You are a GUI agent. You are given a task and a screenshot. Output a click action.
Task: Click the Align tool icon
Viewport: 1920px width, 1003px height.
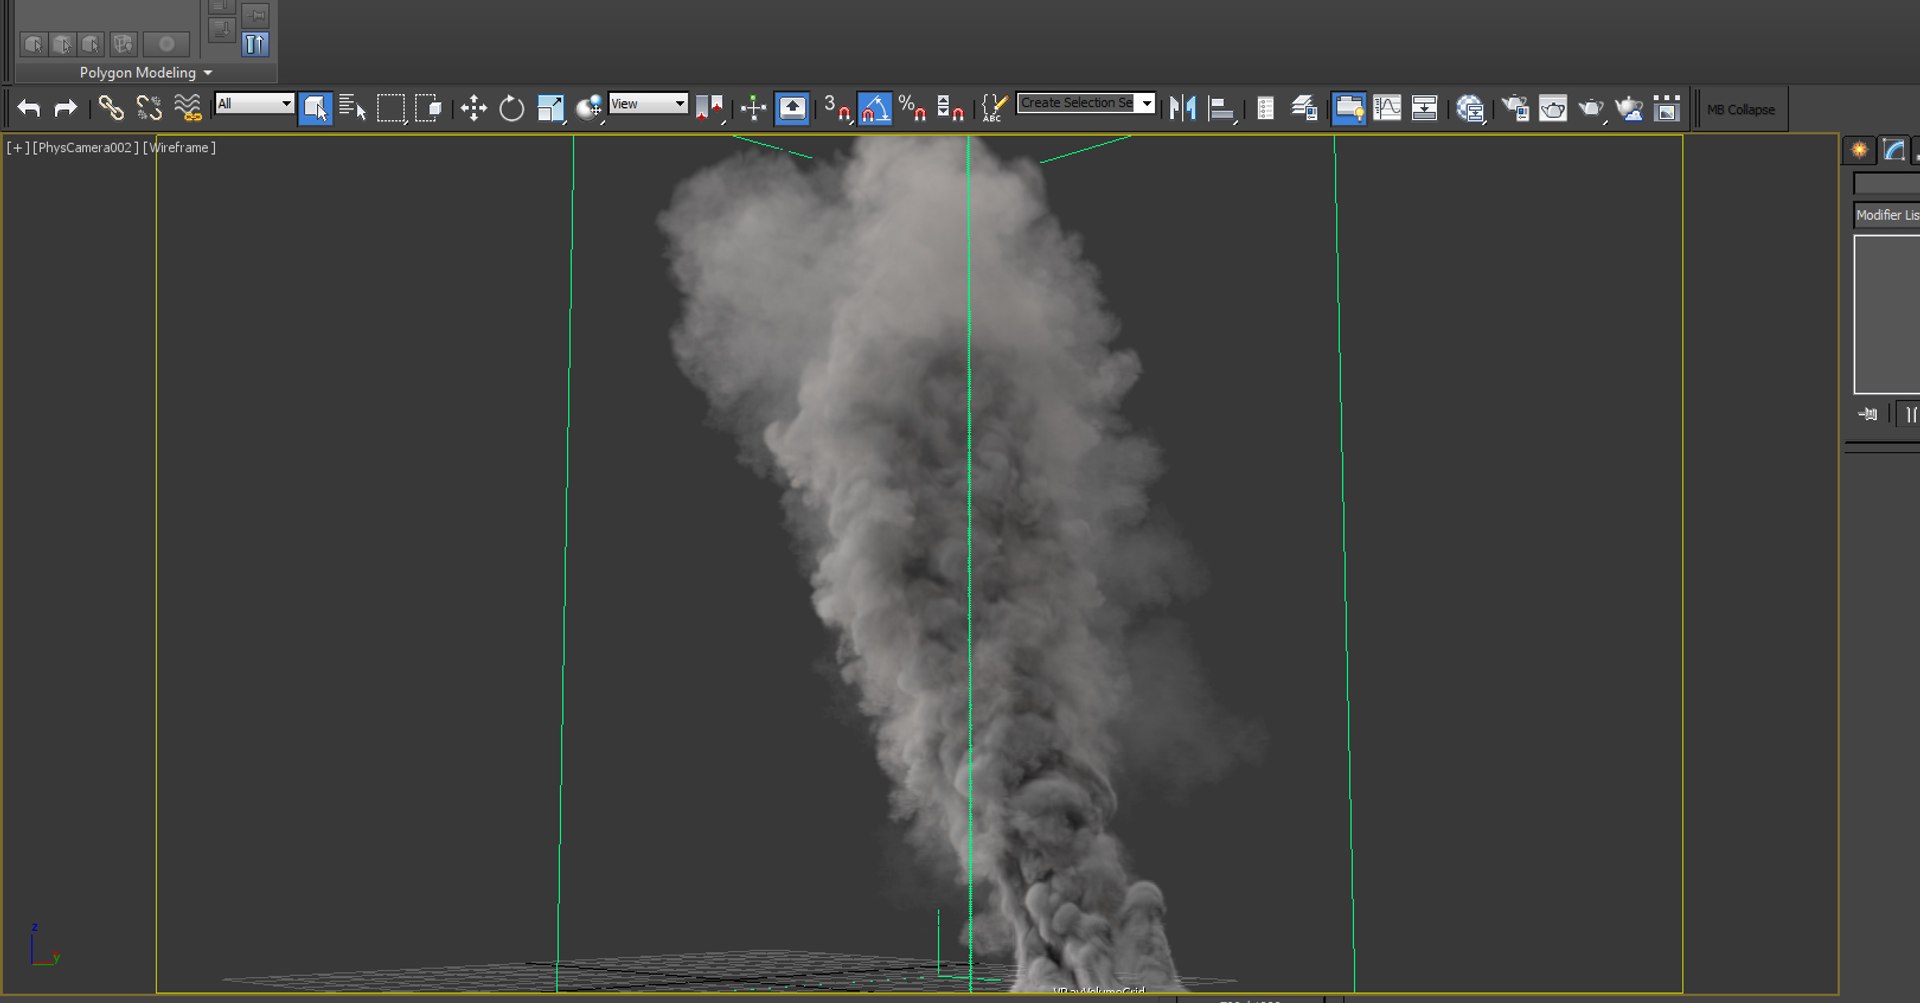coord(1221,108)
